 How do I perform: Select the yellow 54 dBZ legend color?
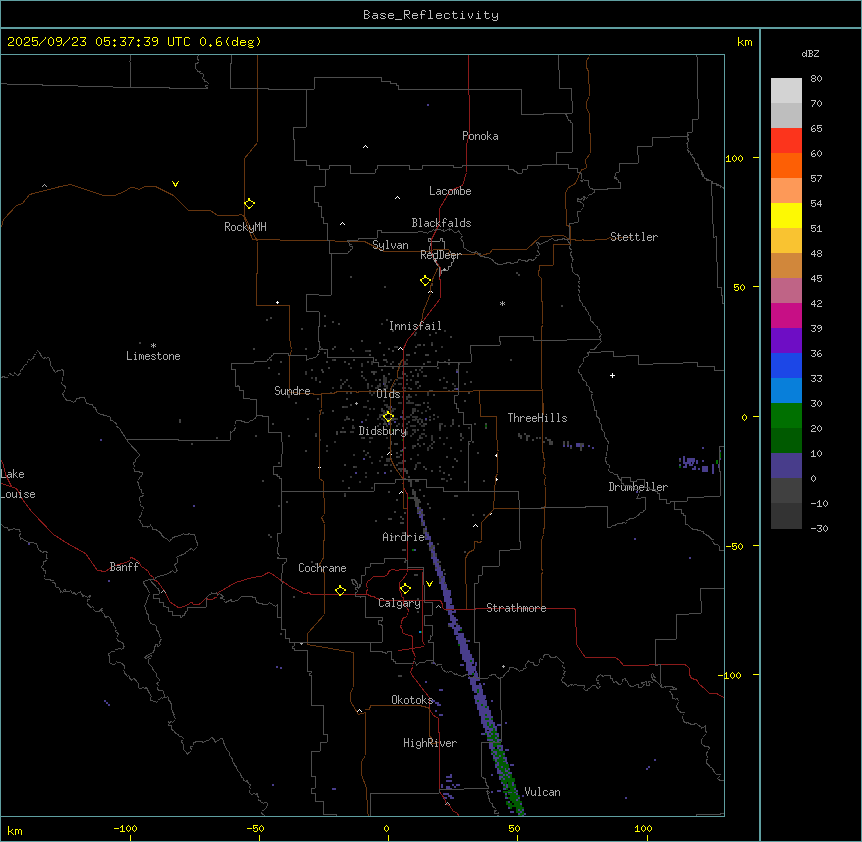click(786, 215)
